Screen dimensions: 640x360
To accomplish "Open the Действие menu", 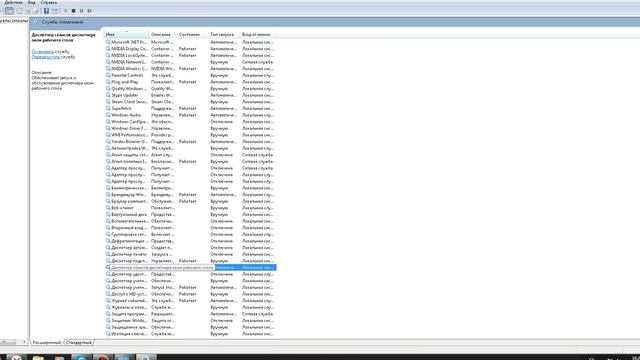I will 13,2.
